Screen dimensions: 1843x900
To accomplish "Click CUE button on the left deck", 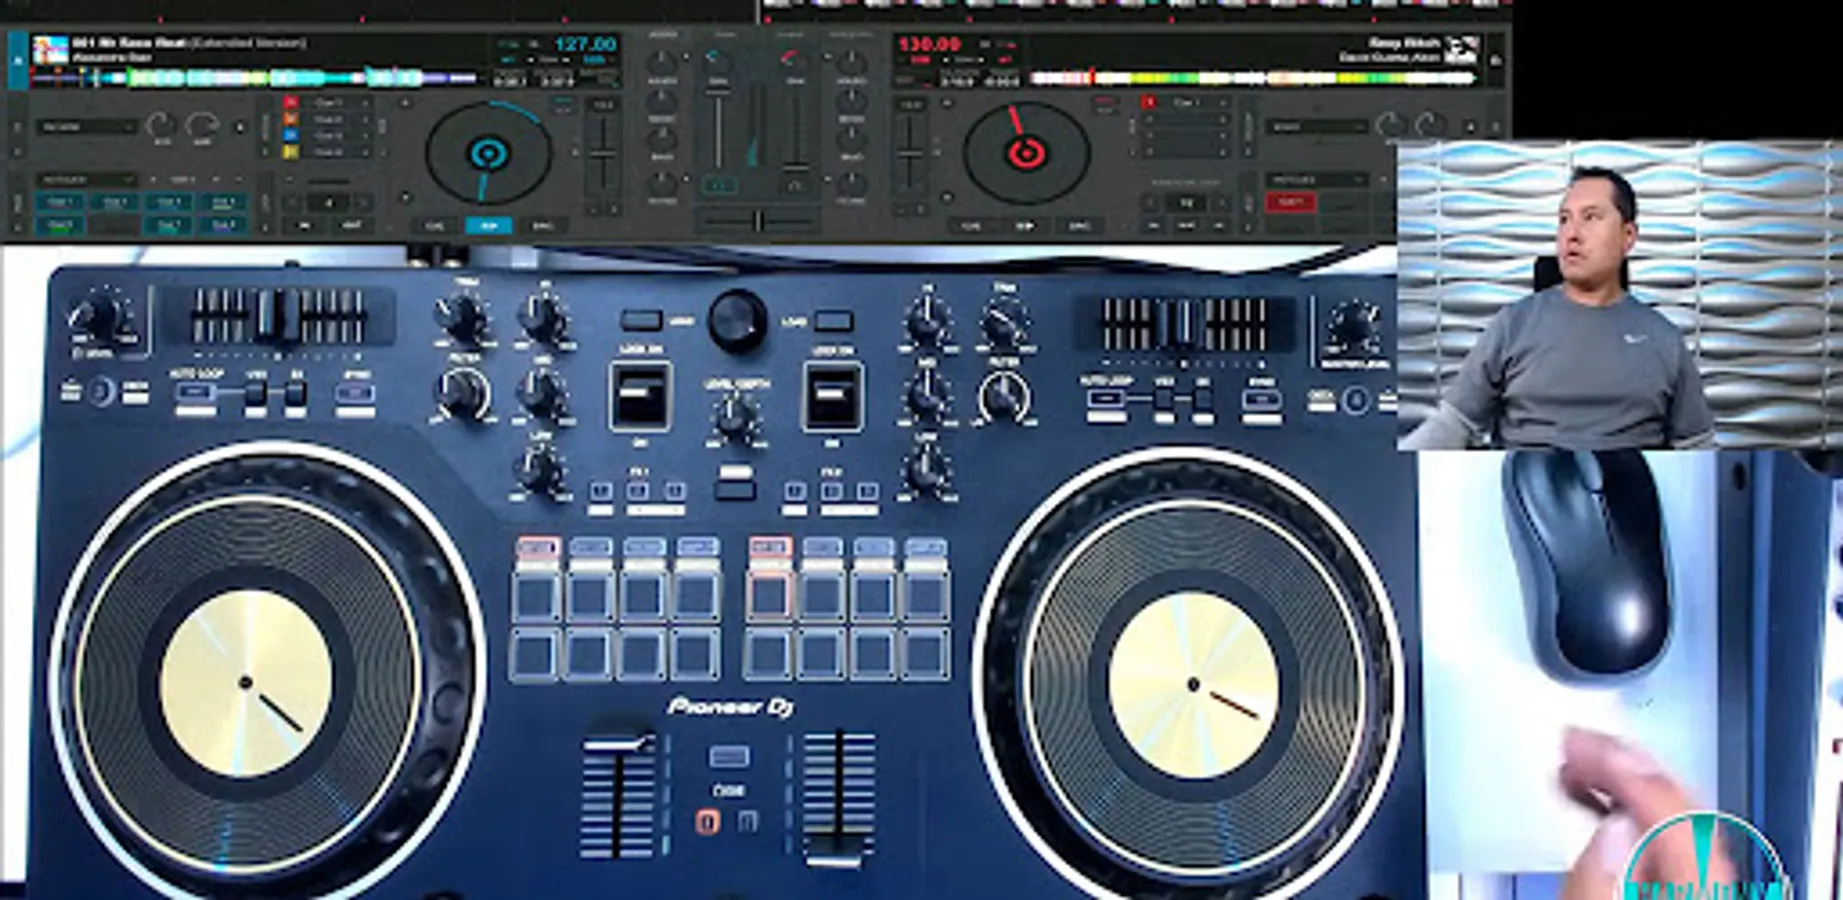I will pyautogui.click(x=435, y=226).
